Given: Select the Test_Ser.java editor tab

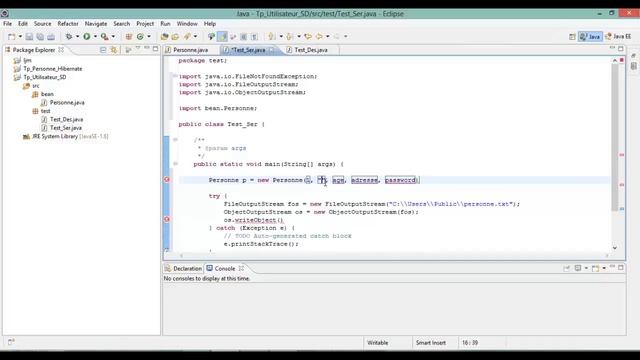Looking at the screenshot, I should click(x=248, y=50).
